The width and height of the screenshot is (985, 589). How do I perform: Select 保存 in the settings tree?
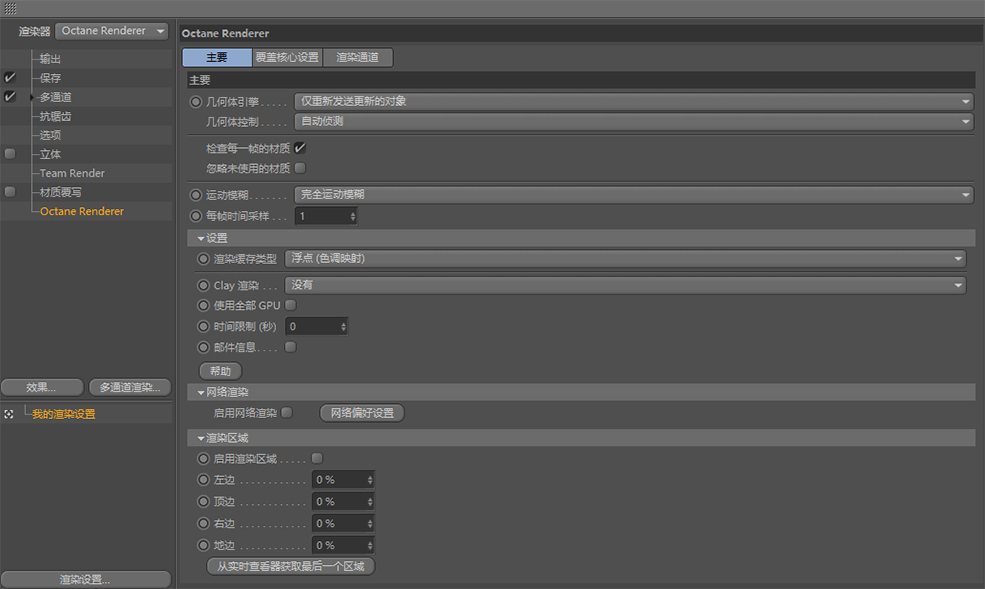(50, 78)
